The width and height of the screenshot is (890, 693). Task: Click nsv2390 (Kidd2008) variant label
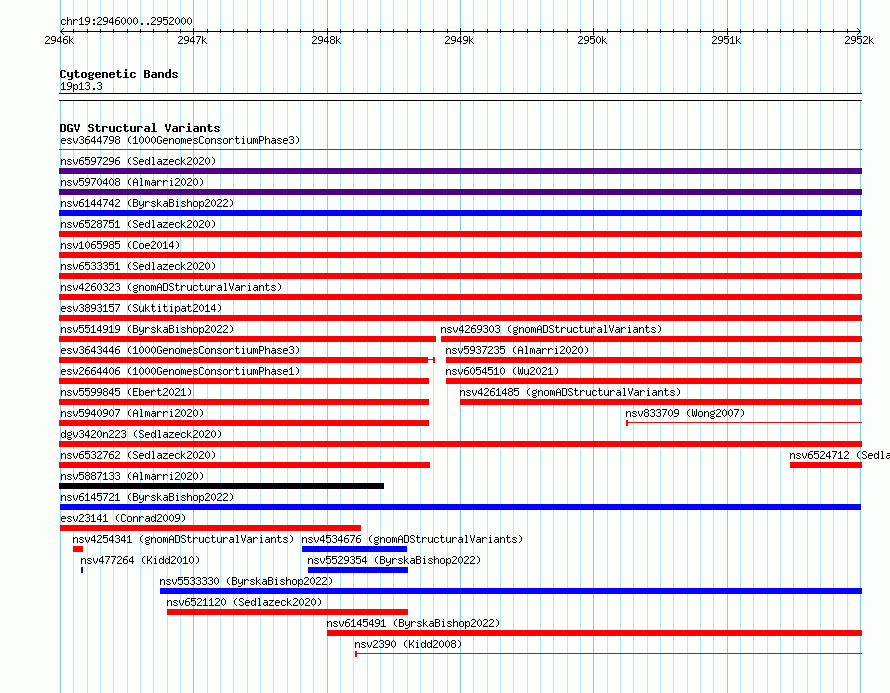click(408, 644)
